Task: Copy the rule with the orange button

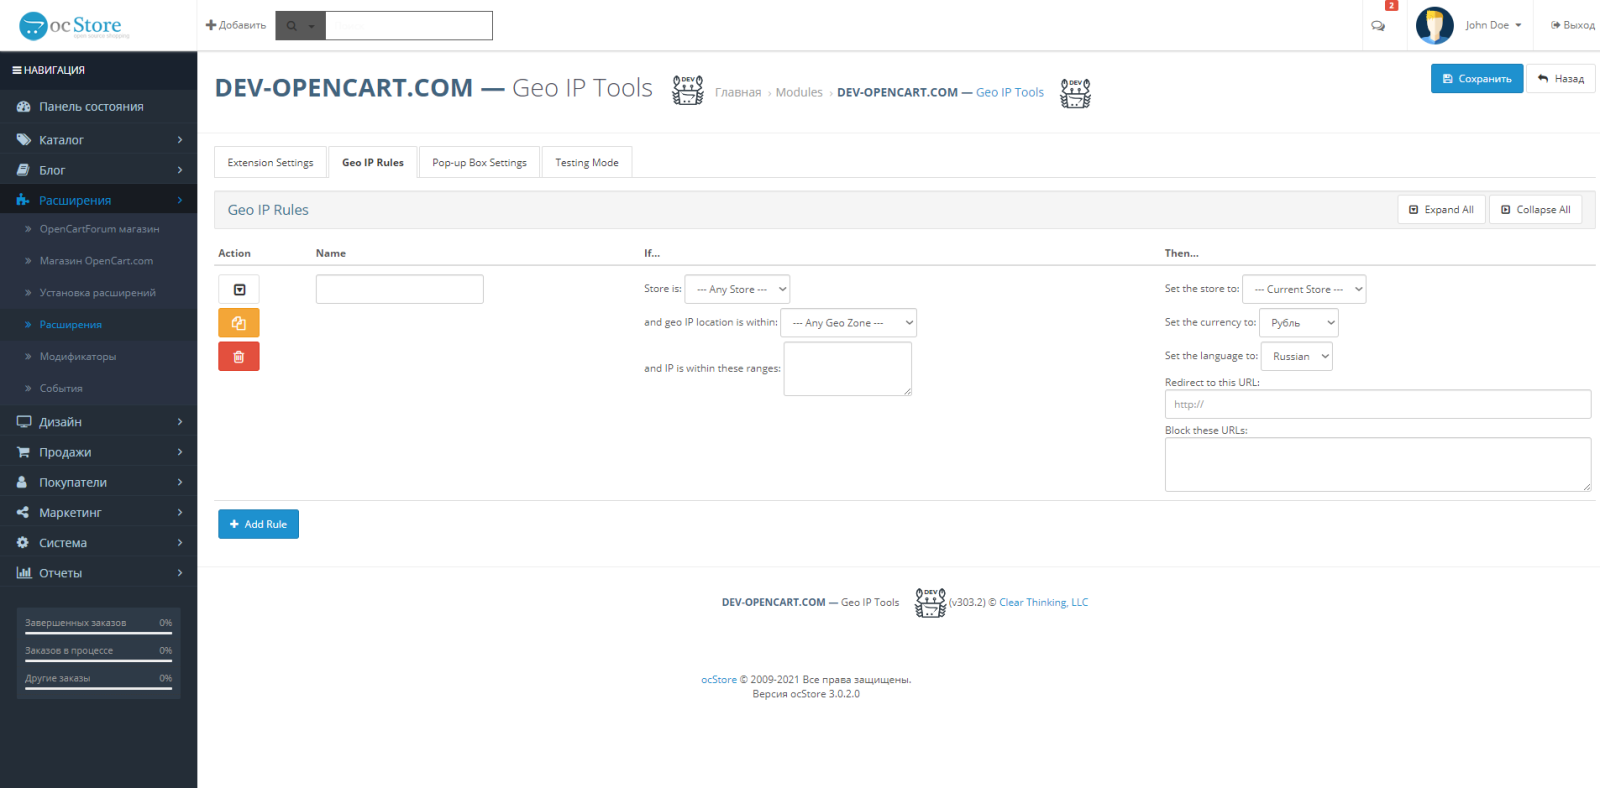Action: [x=239, y=323]
